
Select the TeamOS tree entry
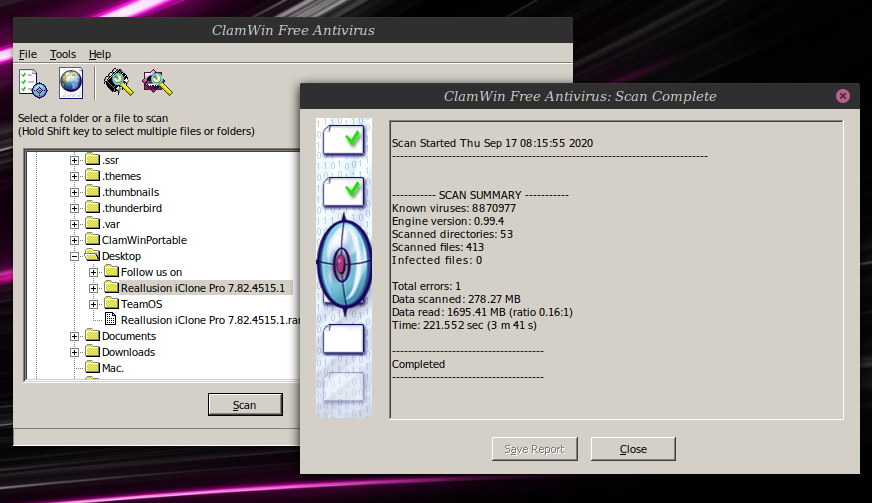pos(141,304)
